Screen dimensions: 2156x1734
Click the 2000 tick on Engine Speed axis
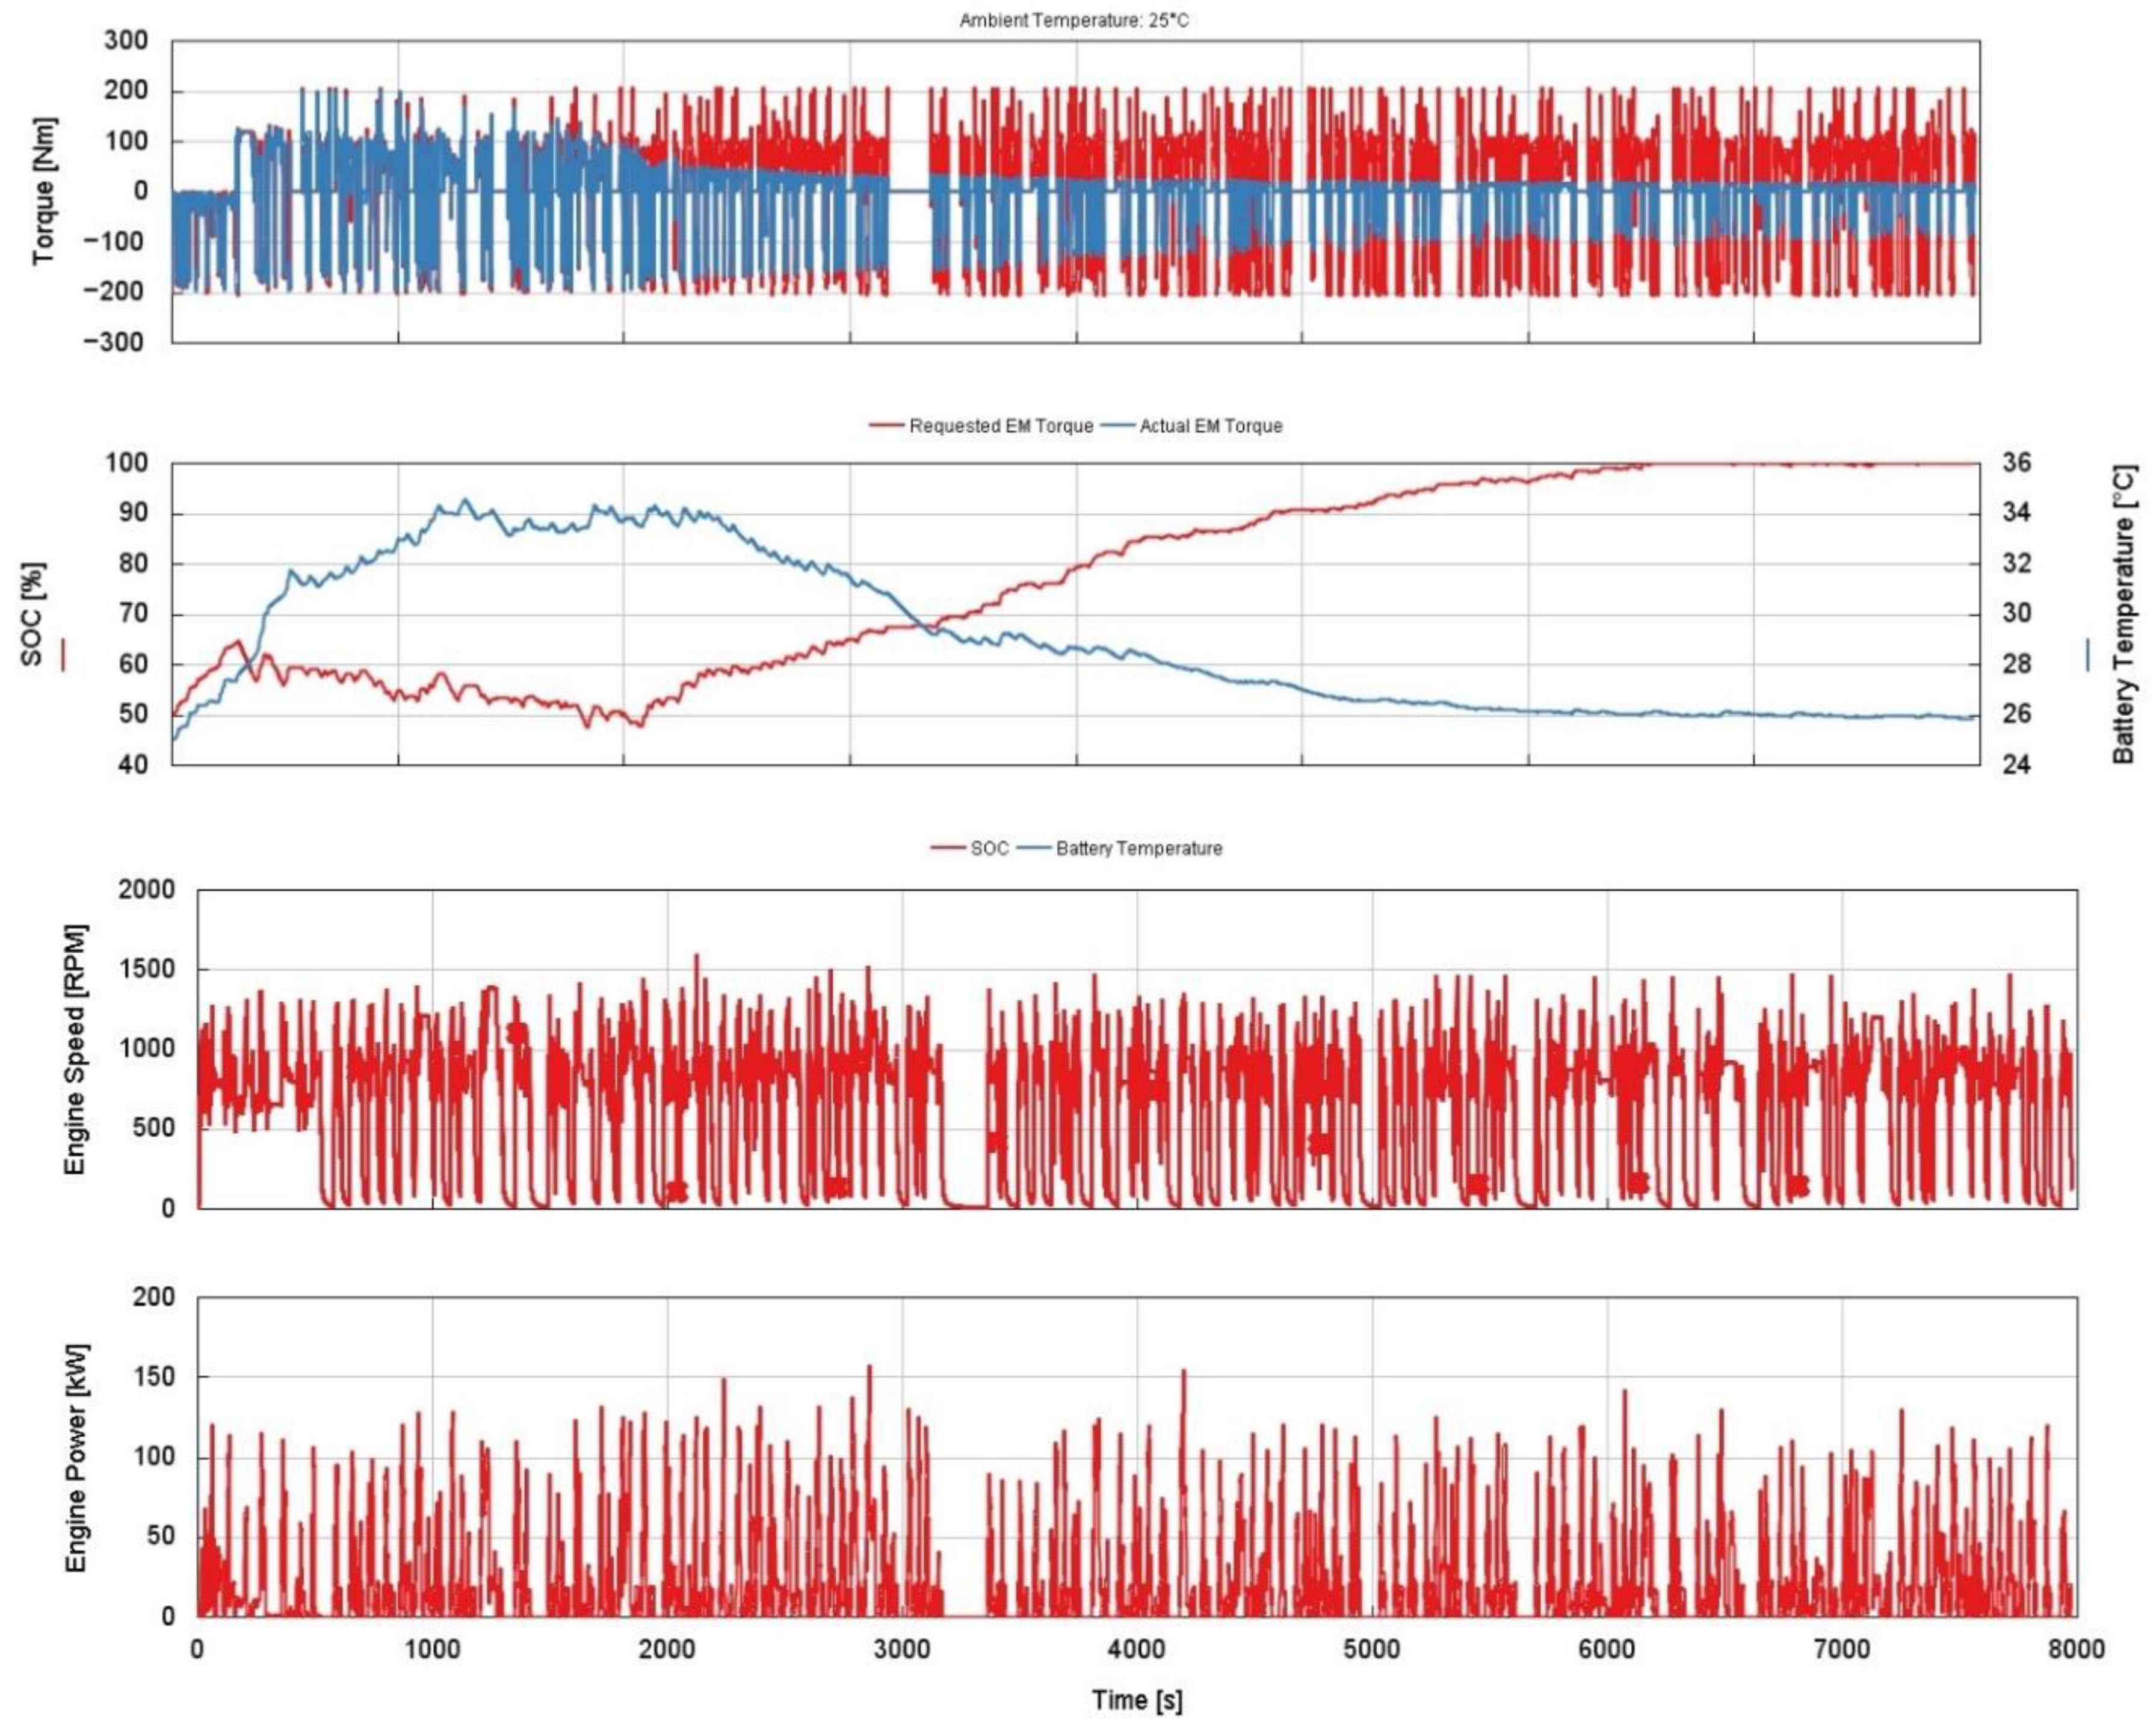point(146,890)
